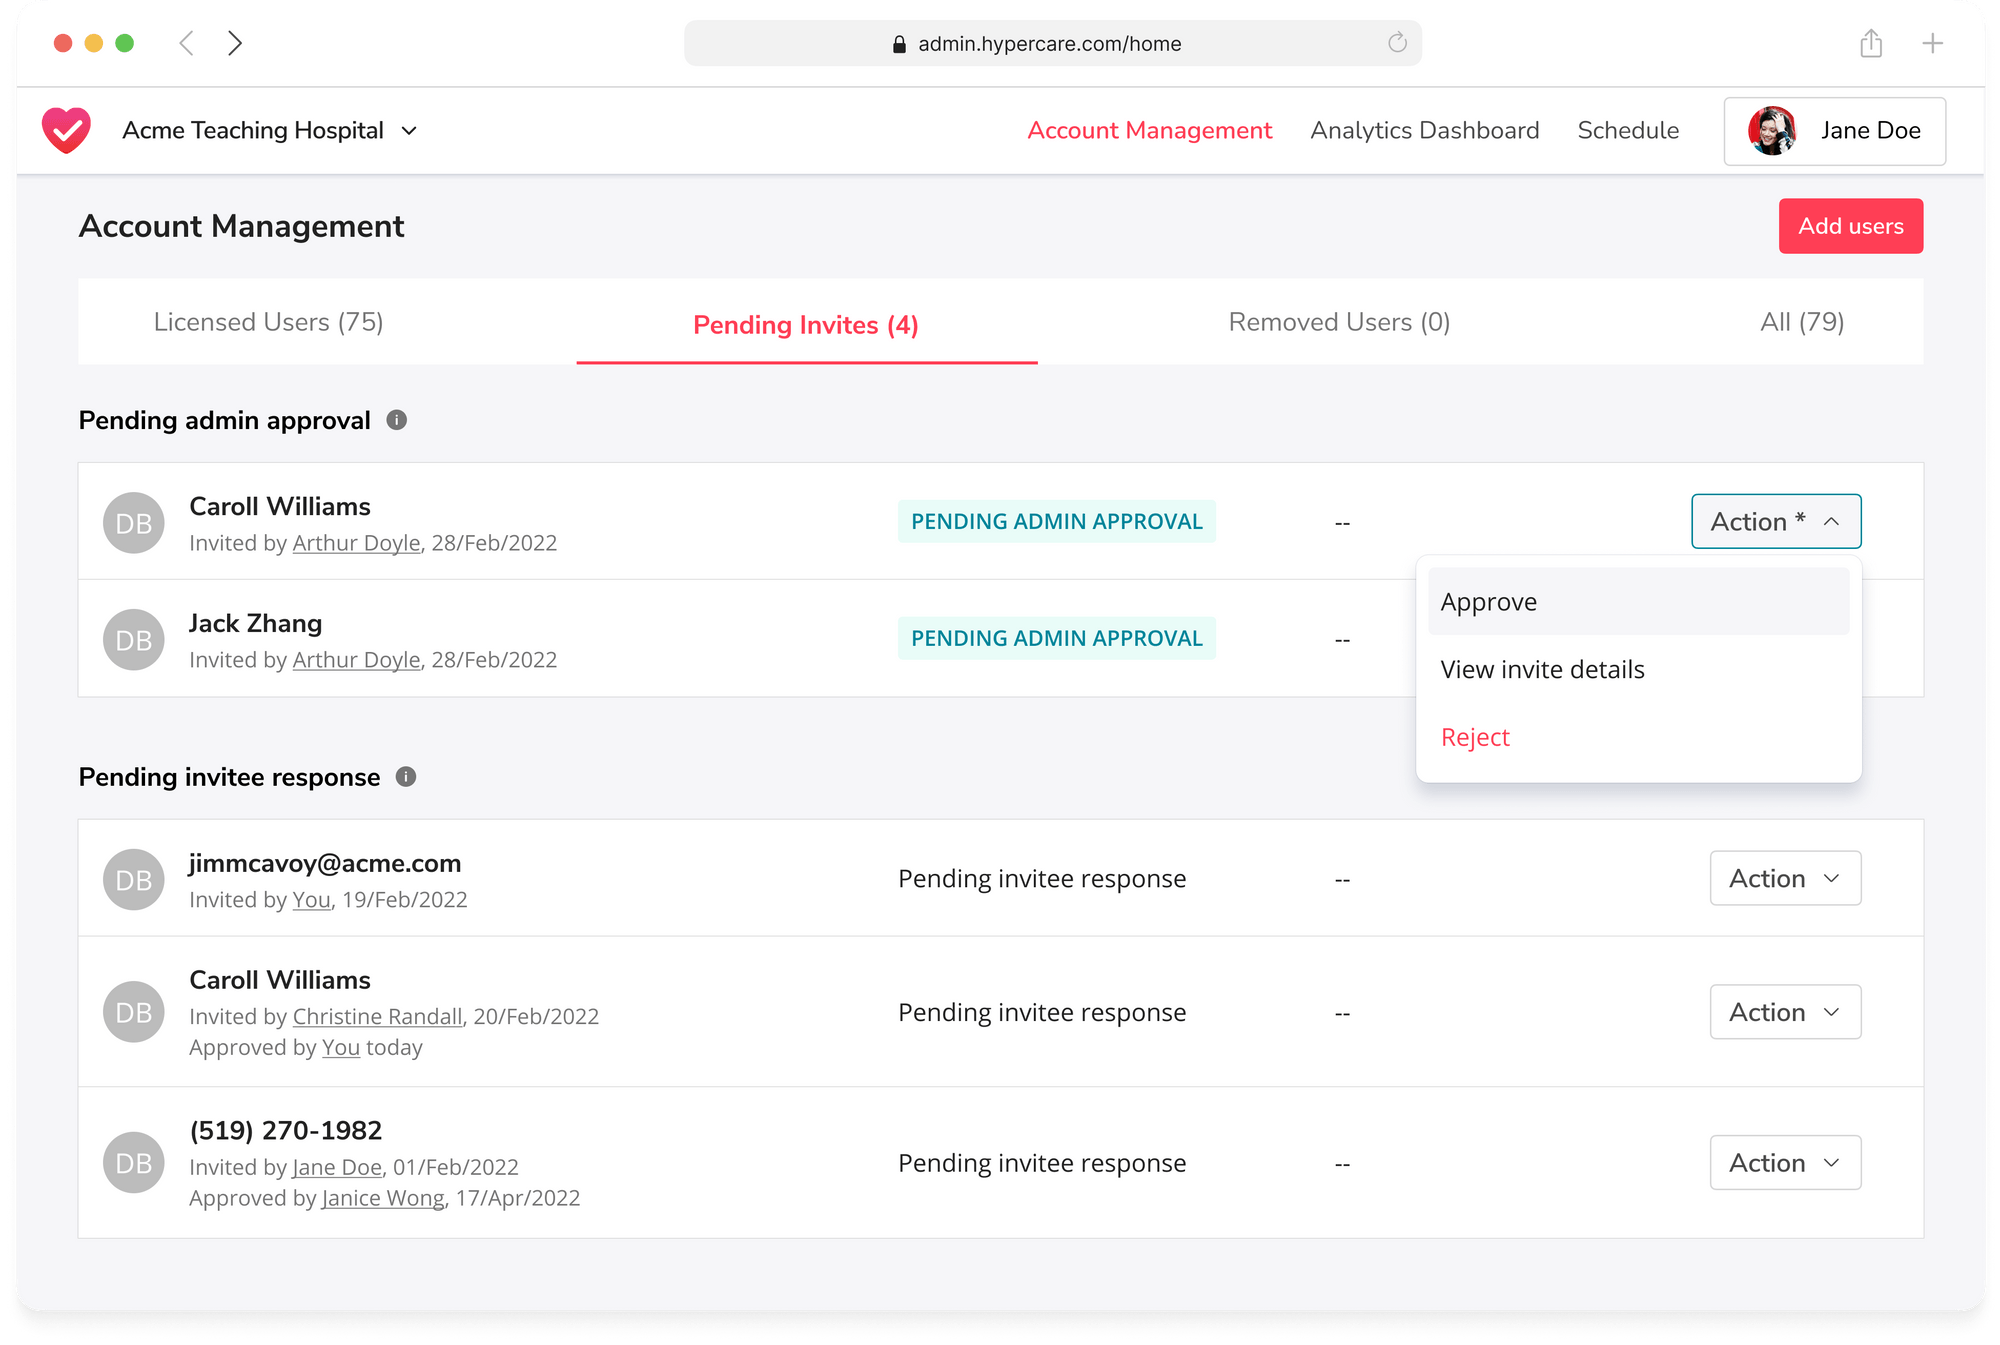Open Action dropdown for (519) 270-1982
Screen dimensions: 2000x1345
click(x=1784, y=1162)
